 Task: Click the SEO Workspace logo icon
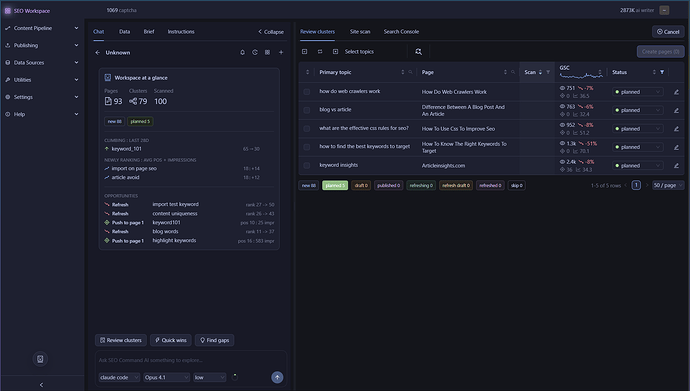pyautogui.click(x=7, y=11)
